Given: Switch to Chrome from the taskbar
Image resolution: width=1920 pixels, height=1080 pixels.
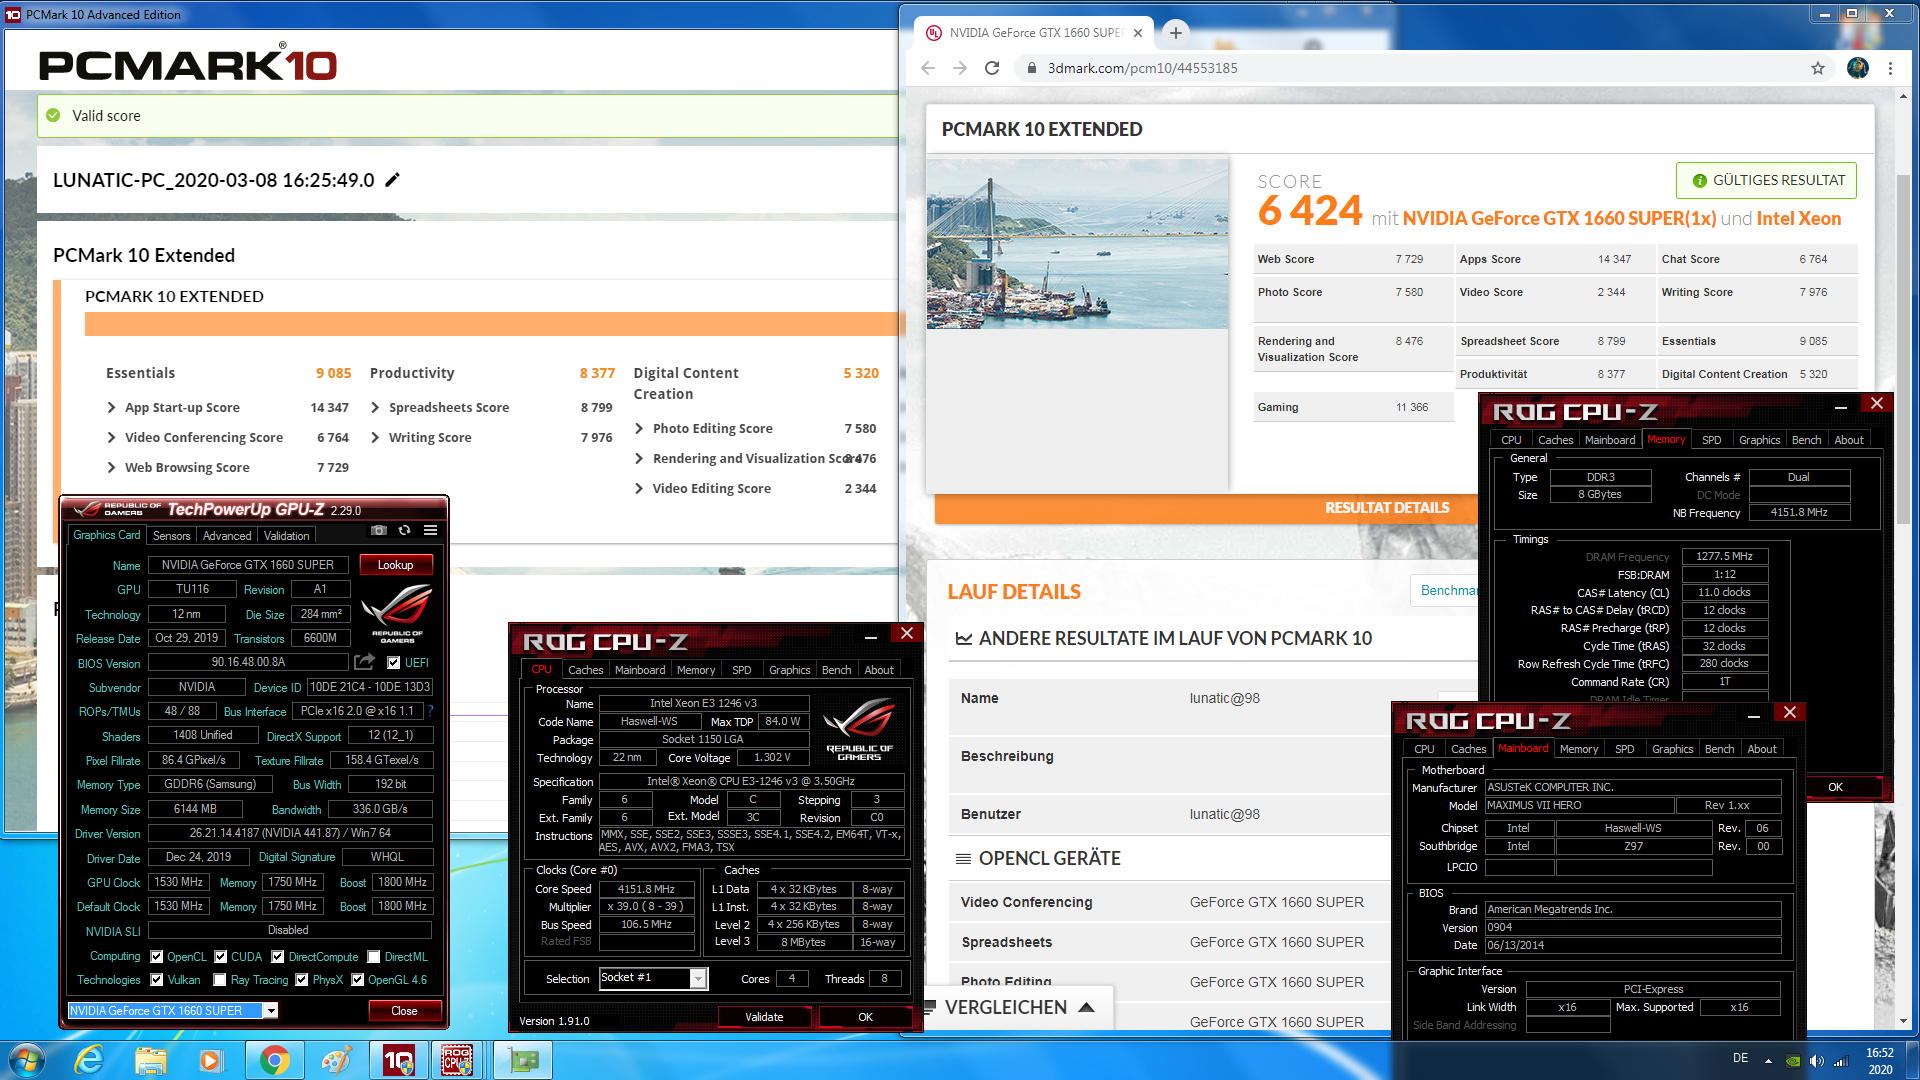Looking at the screenshot, I should pos(274,1060).
